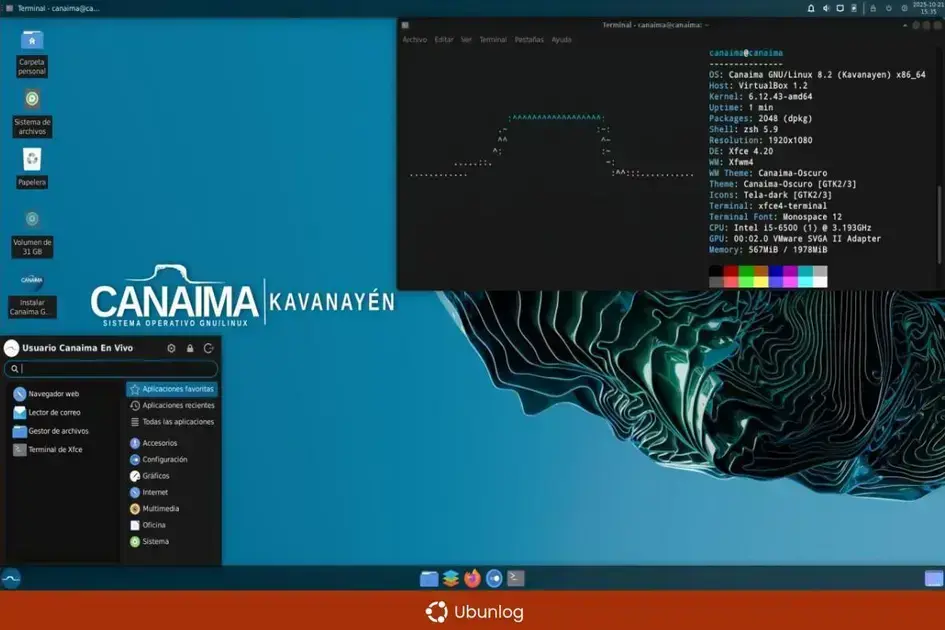Viewport: 945px width, 630px height.
Task: Click the show desktop icon in the bottom panel
Action: (934, 578)
